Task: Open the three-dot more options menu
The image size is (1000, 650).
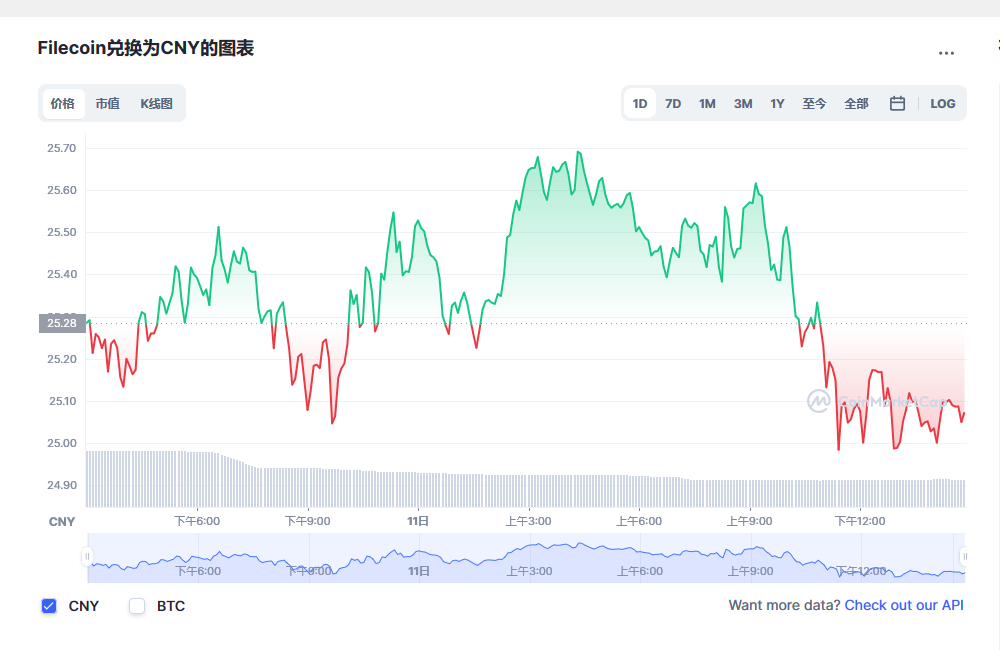Action: [x=946, y=54]
